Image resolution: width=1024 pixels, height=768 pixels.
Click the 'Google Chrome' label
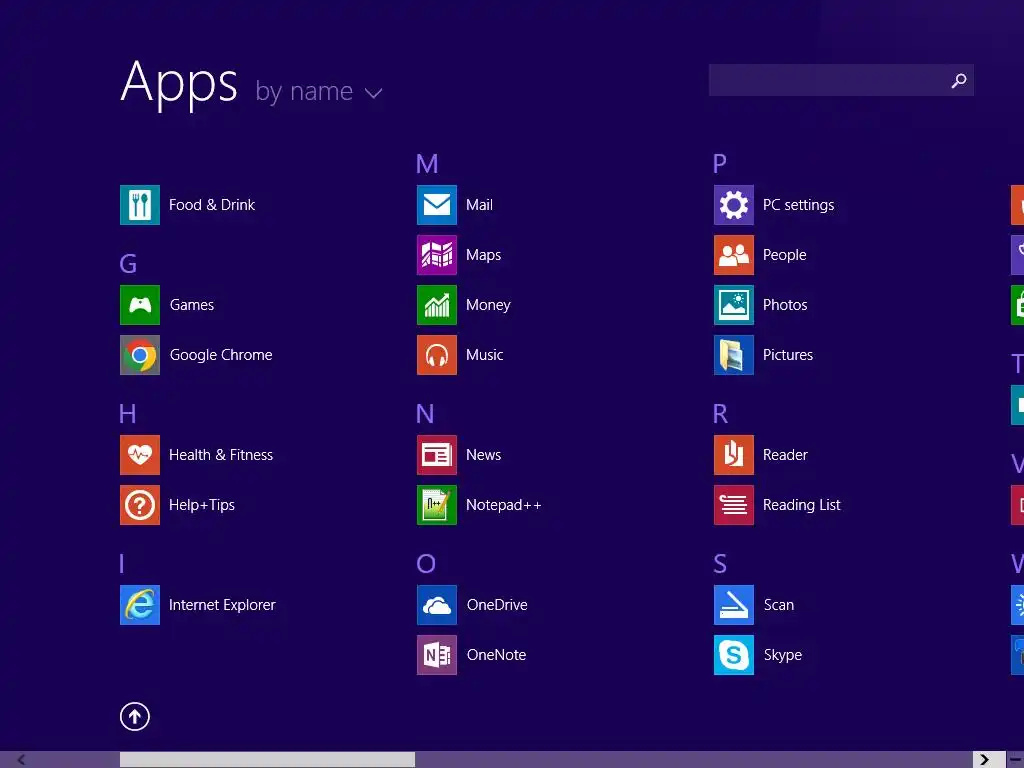pos(221,355)
